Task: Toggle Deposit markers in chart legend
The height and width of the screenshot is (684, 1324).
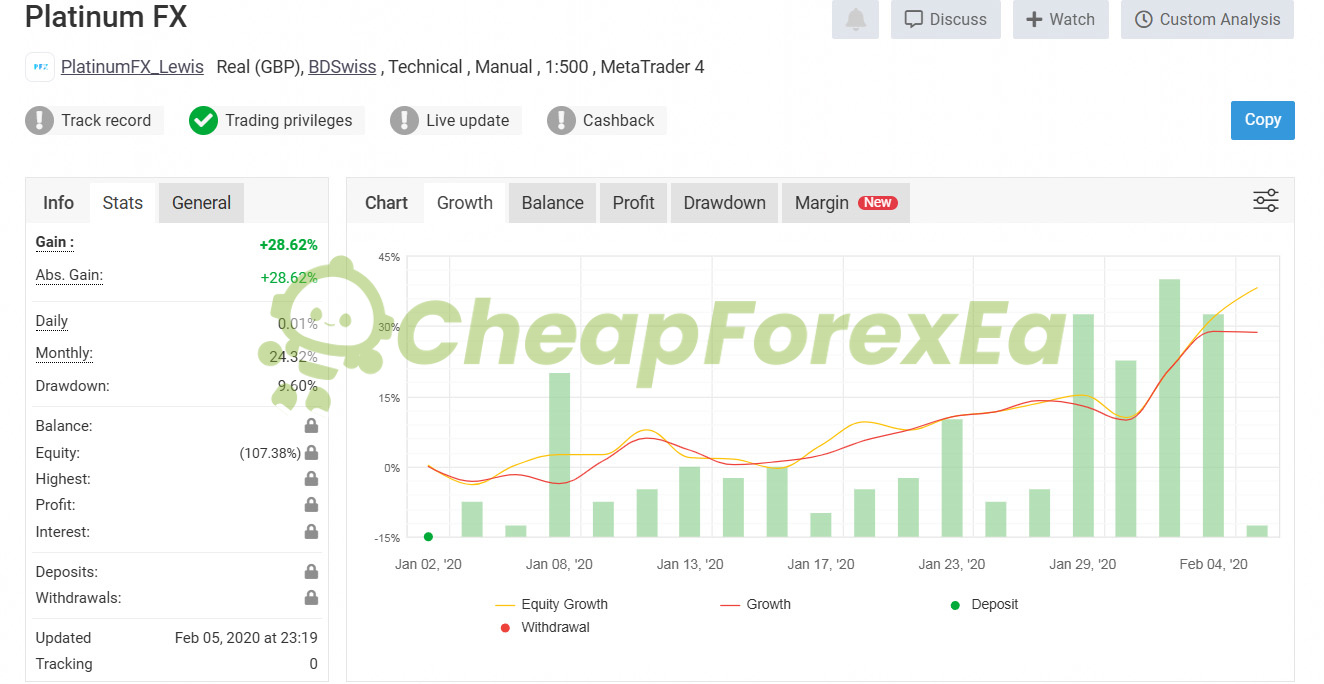Action: pyautogui.click(x=984, y=604)
